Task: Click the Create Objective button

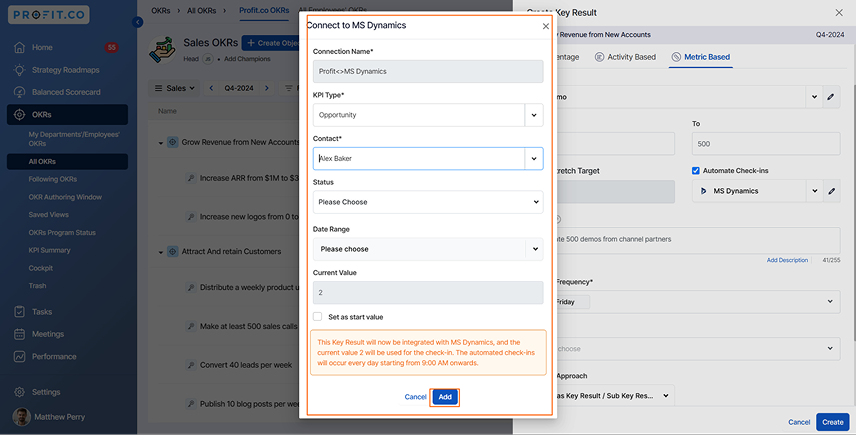Action: point(271,43)
